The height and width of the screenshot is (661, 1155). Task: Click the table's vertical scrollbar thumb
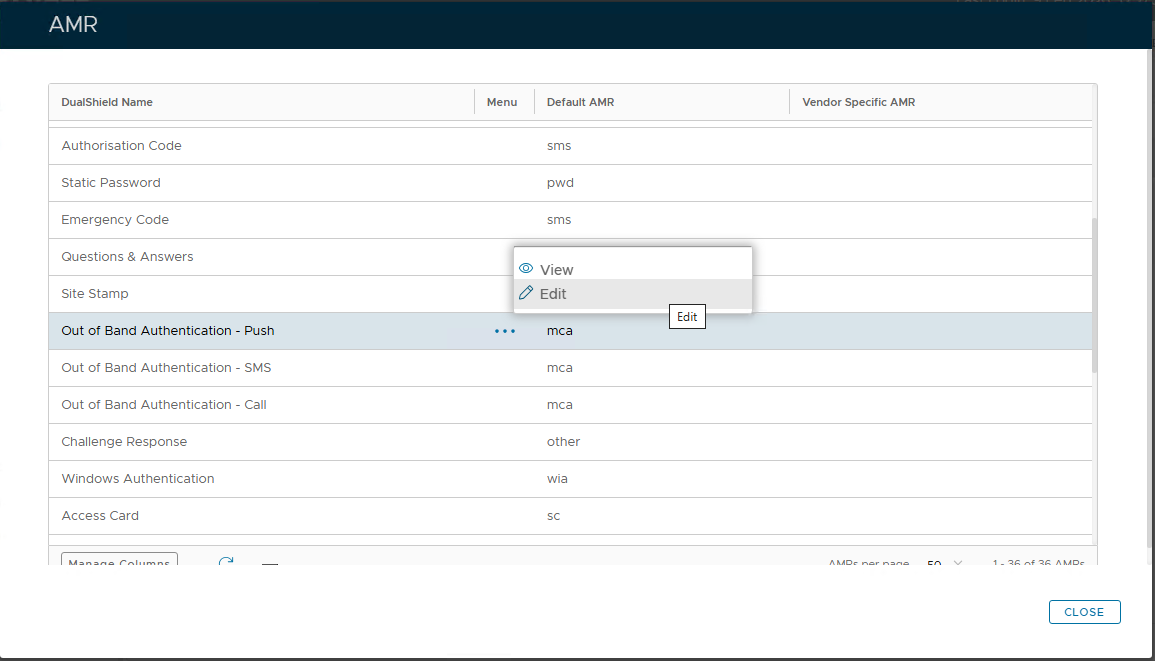click(x=1093, y=295)
